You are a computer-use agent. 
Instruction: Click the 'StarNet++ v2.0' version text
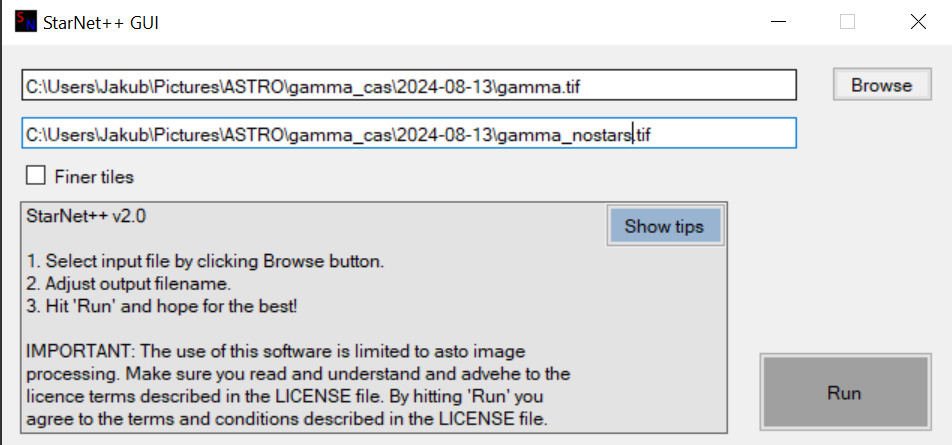86,216
